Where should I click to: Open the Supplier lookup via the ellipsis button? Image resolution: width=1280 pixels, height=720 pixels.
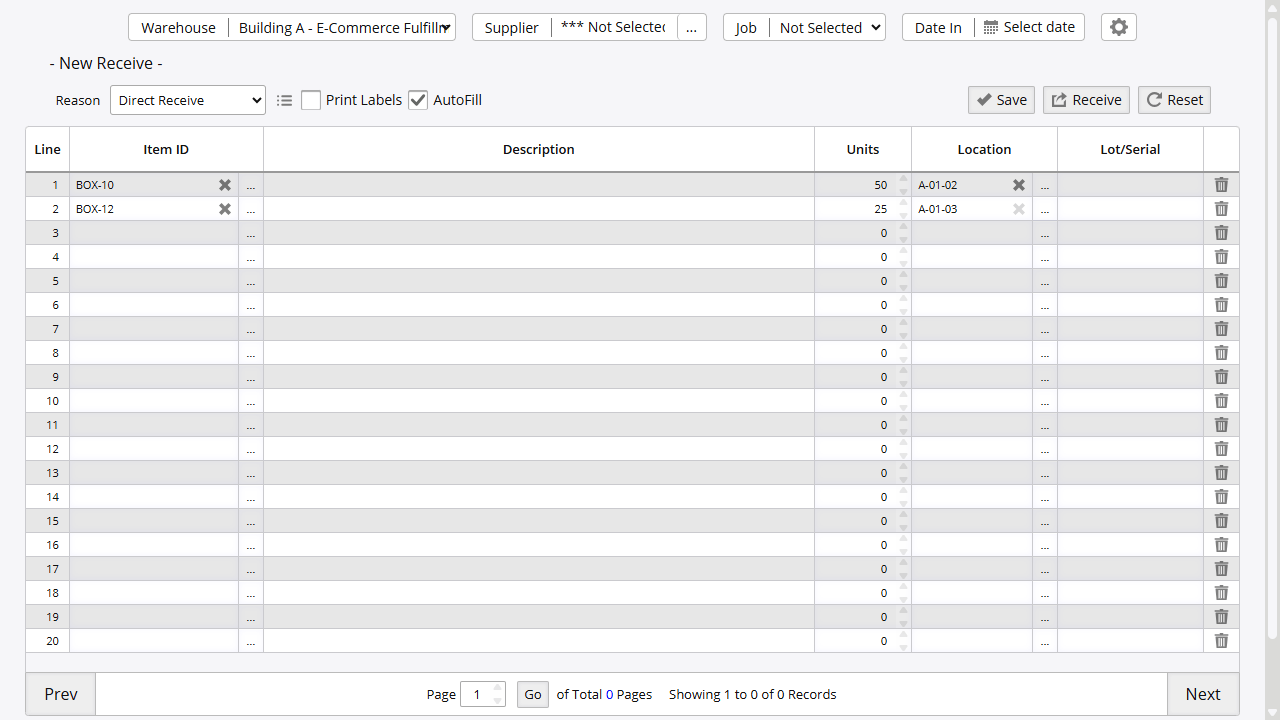tap(692, 27)
